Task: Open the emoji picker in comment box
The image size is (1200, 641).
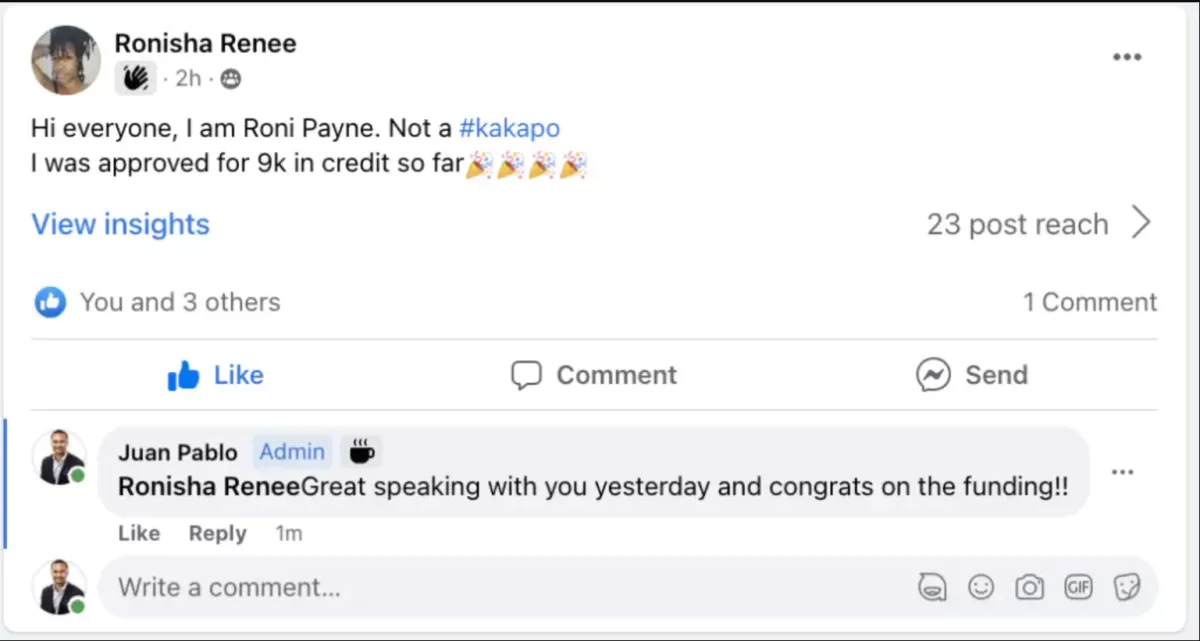Action: pos(981,587)
